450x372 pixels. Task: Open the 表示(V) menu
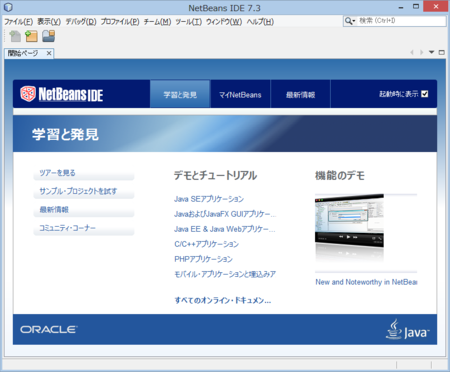point(49,22)
